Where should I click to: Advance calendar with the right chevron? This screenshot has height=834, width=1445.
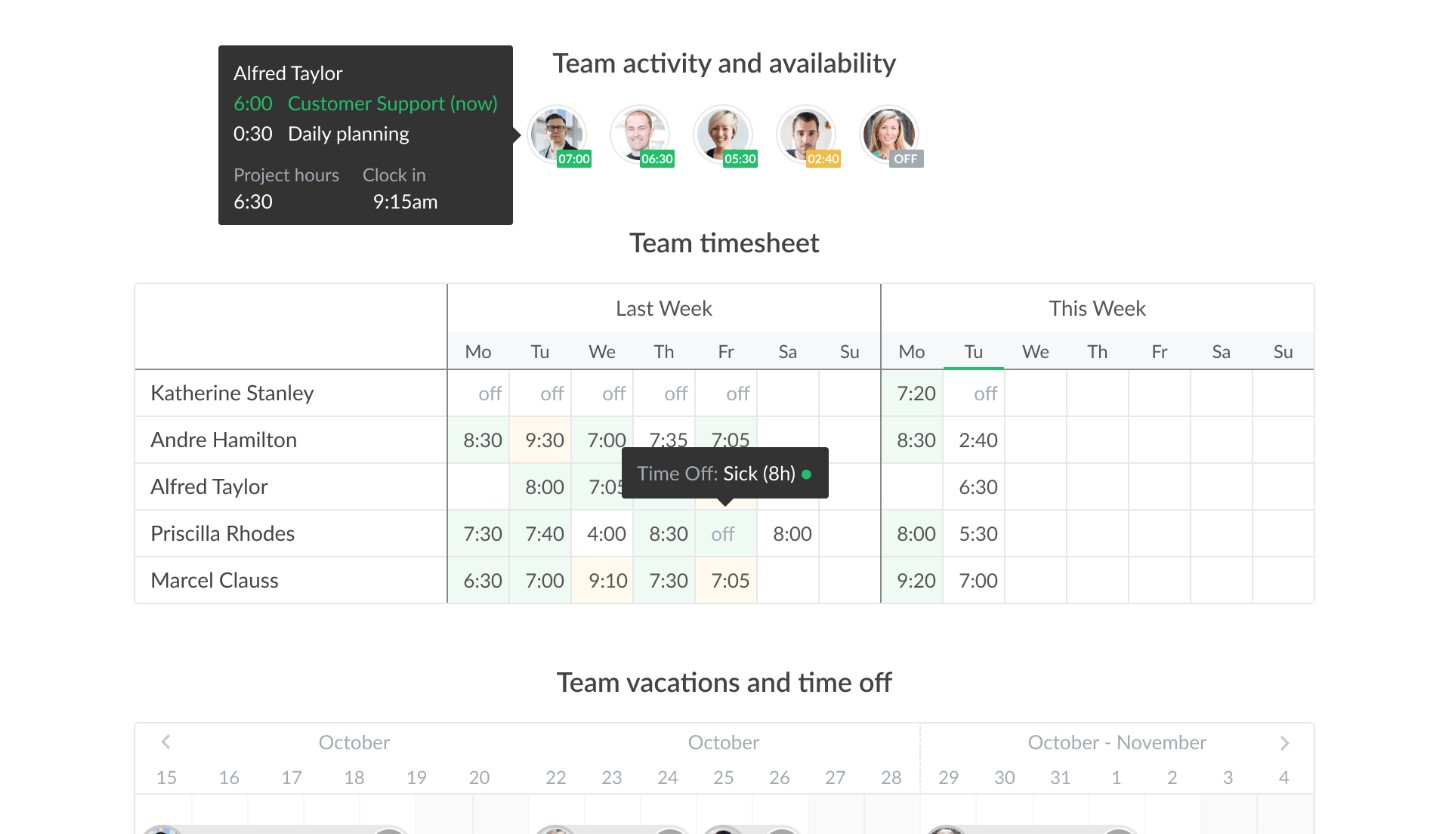[1284, 742]
